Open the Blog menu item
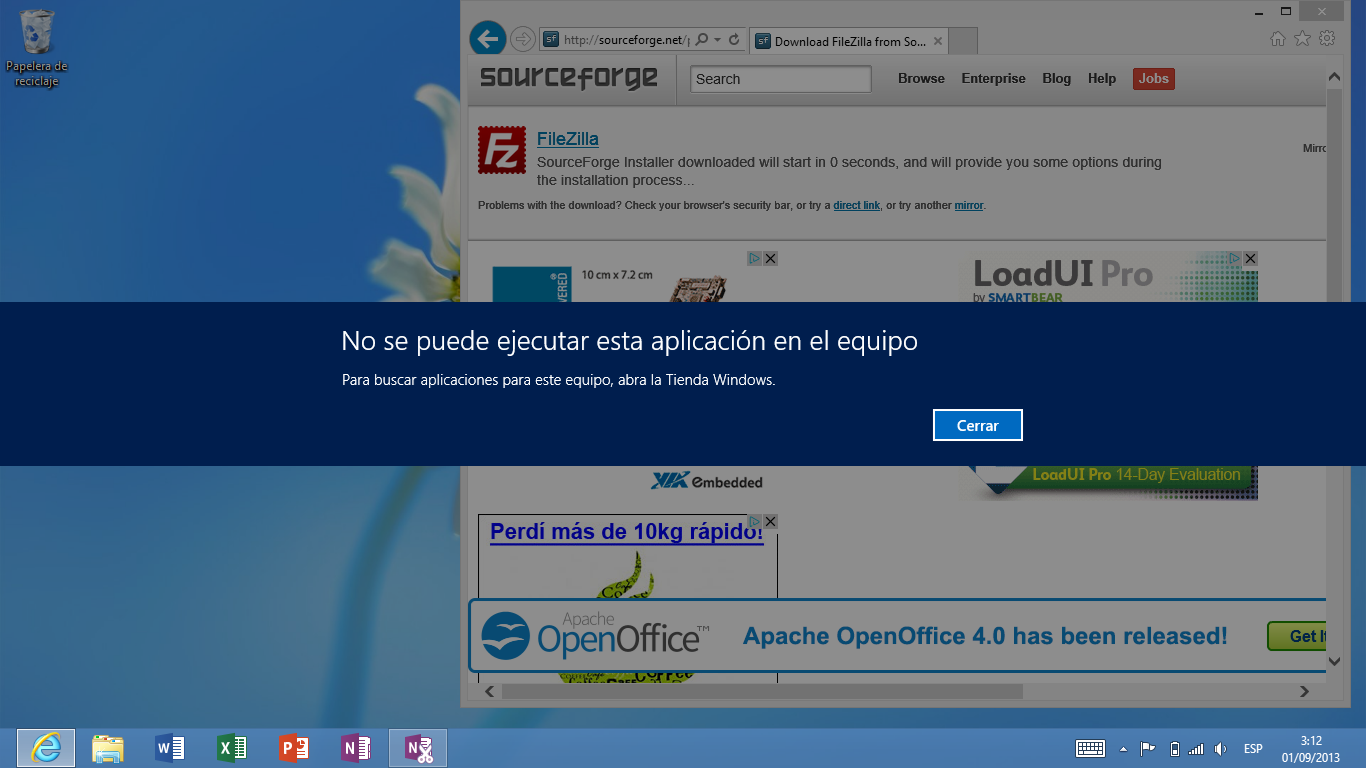Viewport: 1366px width, 768px height. 1056,78
